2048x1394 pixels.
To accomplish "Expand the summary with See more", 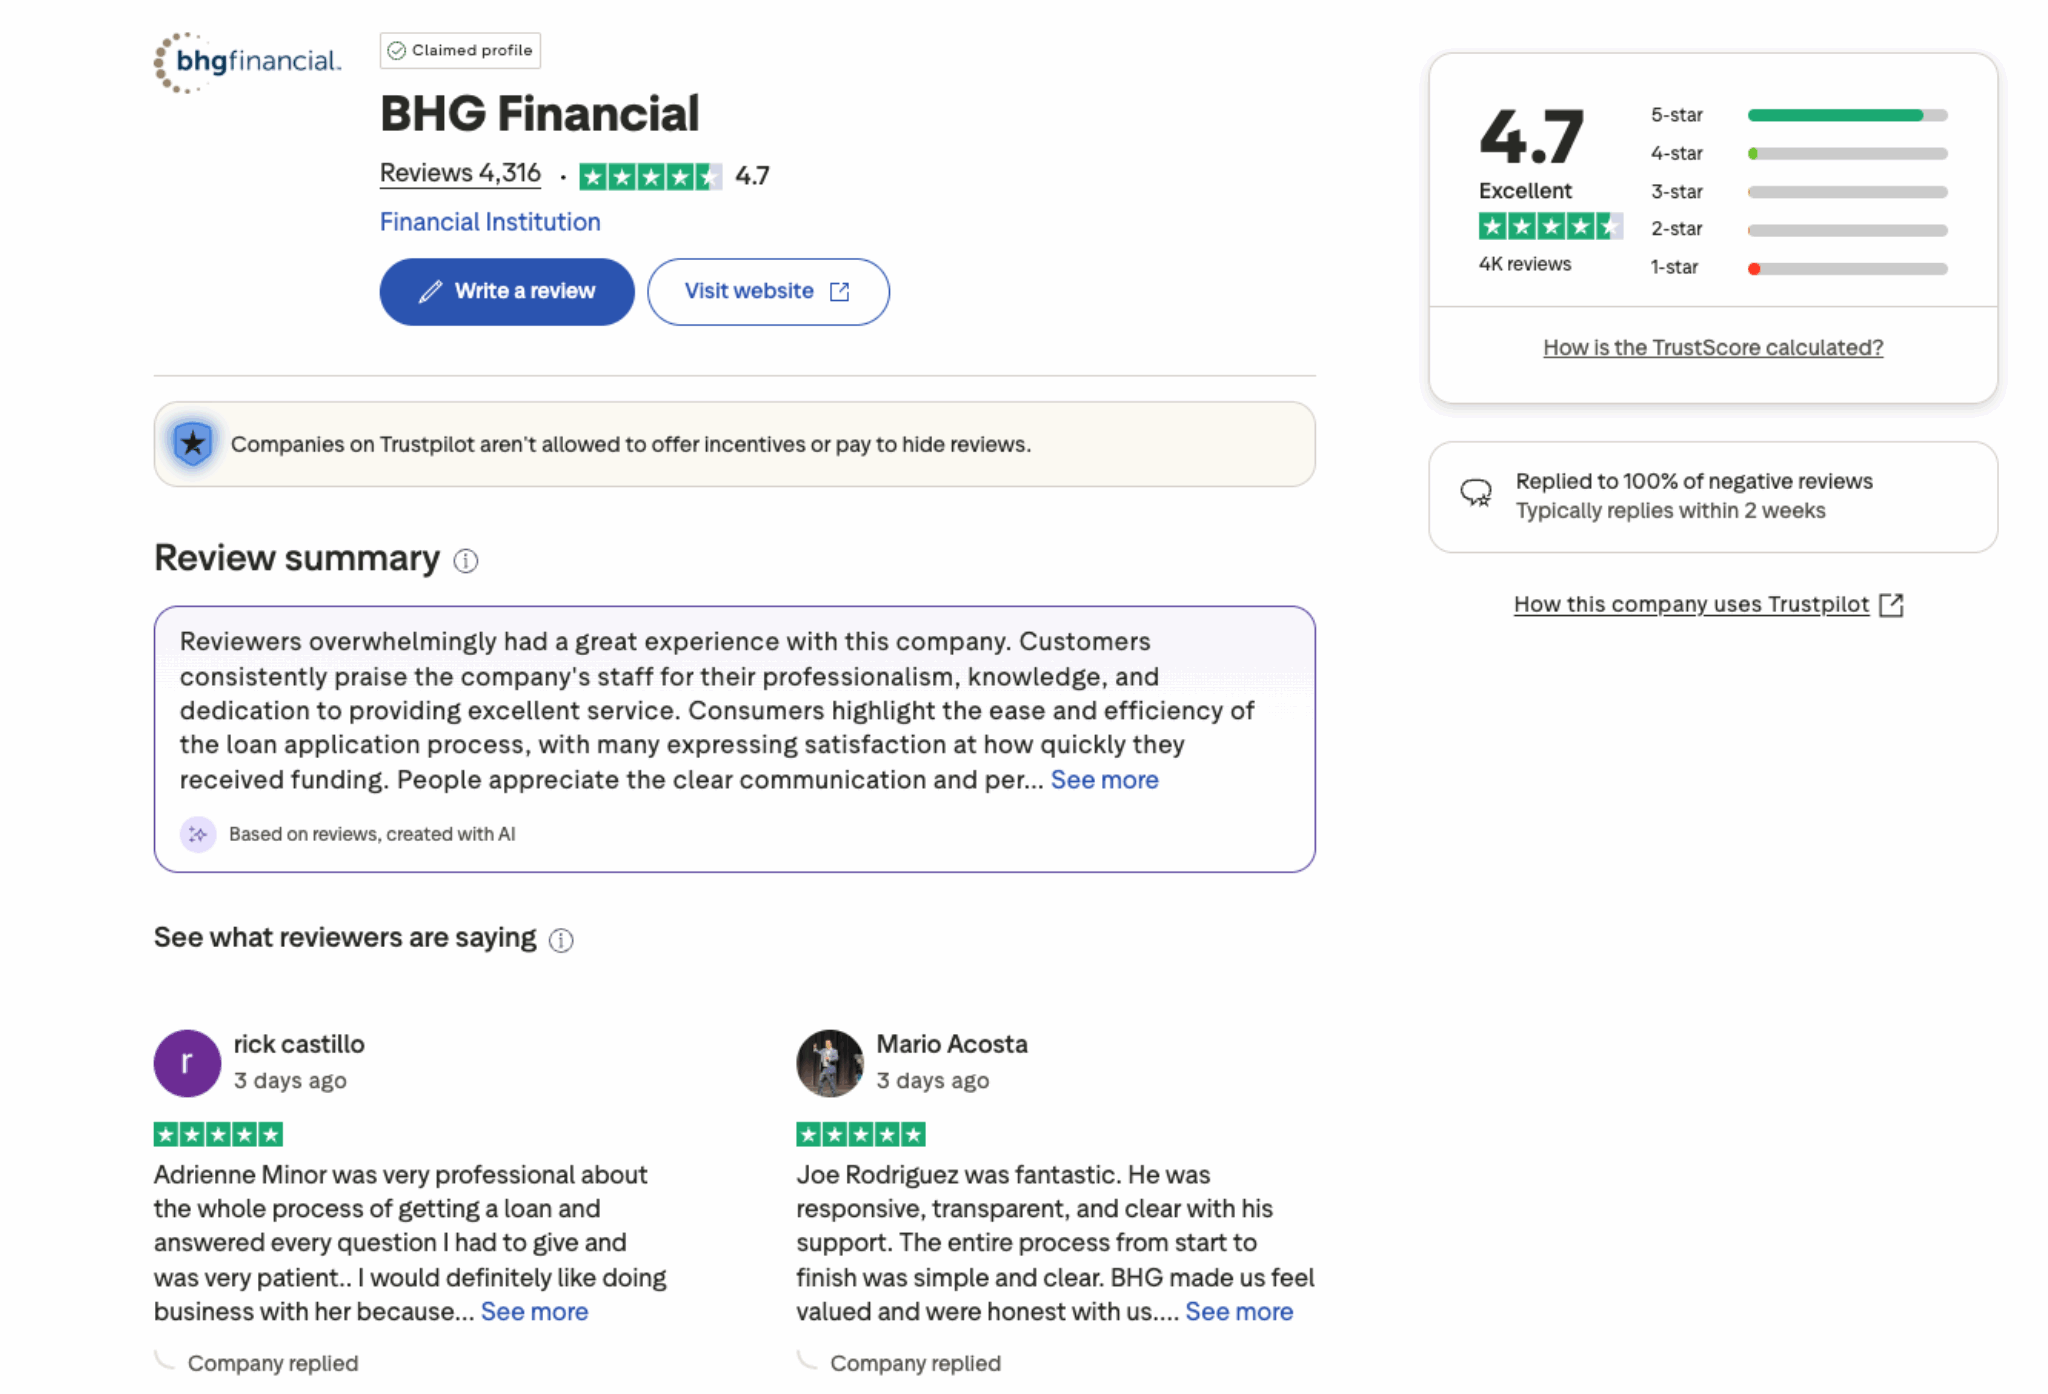I will pyautogui.click(x=1102, y=780).
